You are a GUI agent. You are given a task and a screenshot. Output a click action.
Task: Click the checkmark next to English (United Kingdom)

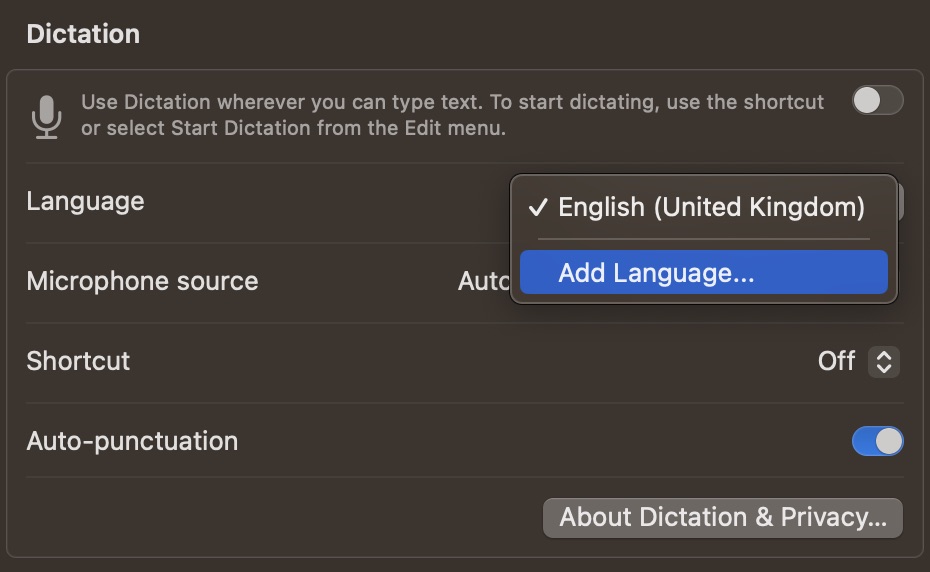tap(538, 207)
